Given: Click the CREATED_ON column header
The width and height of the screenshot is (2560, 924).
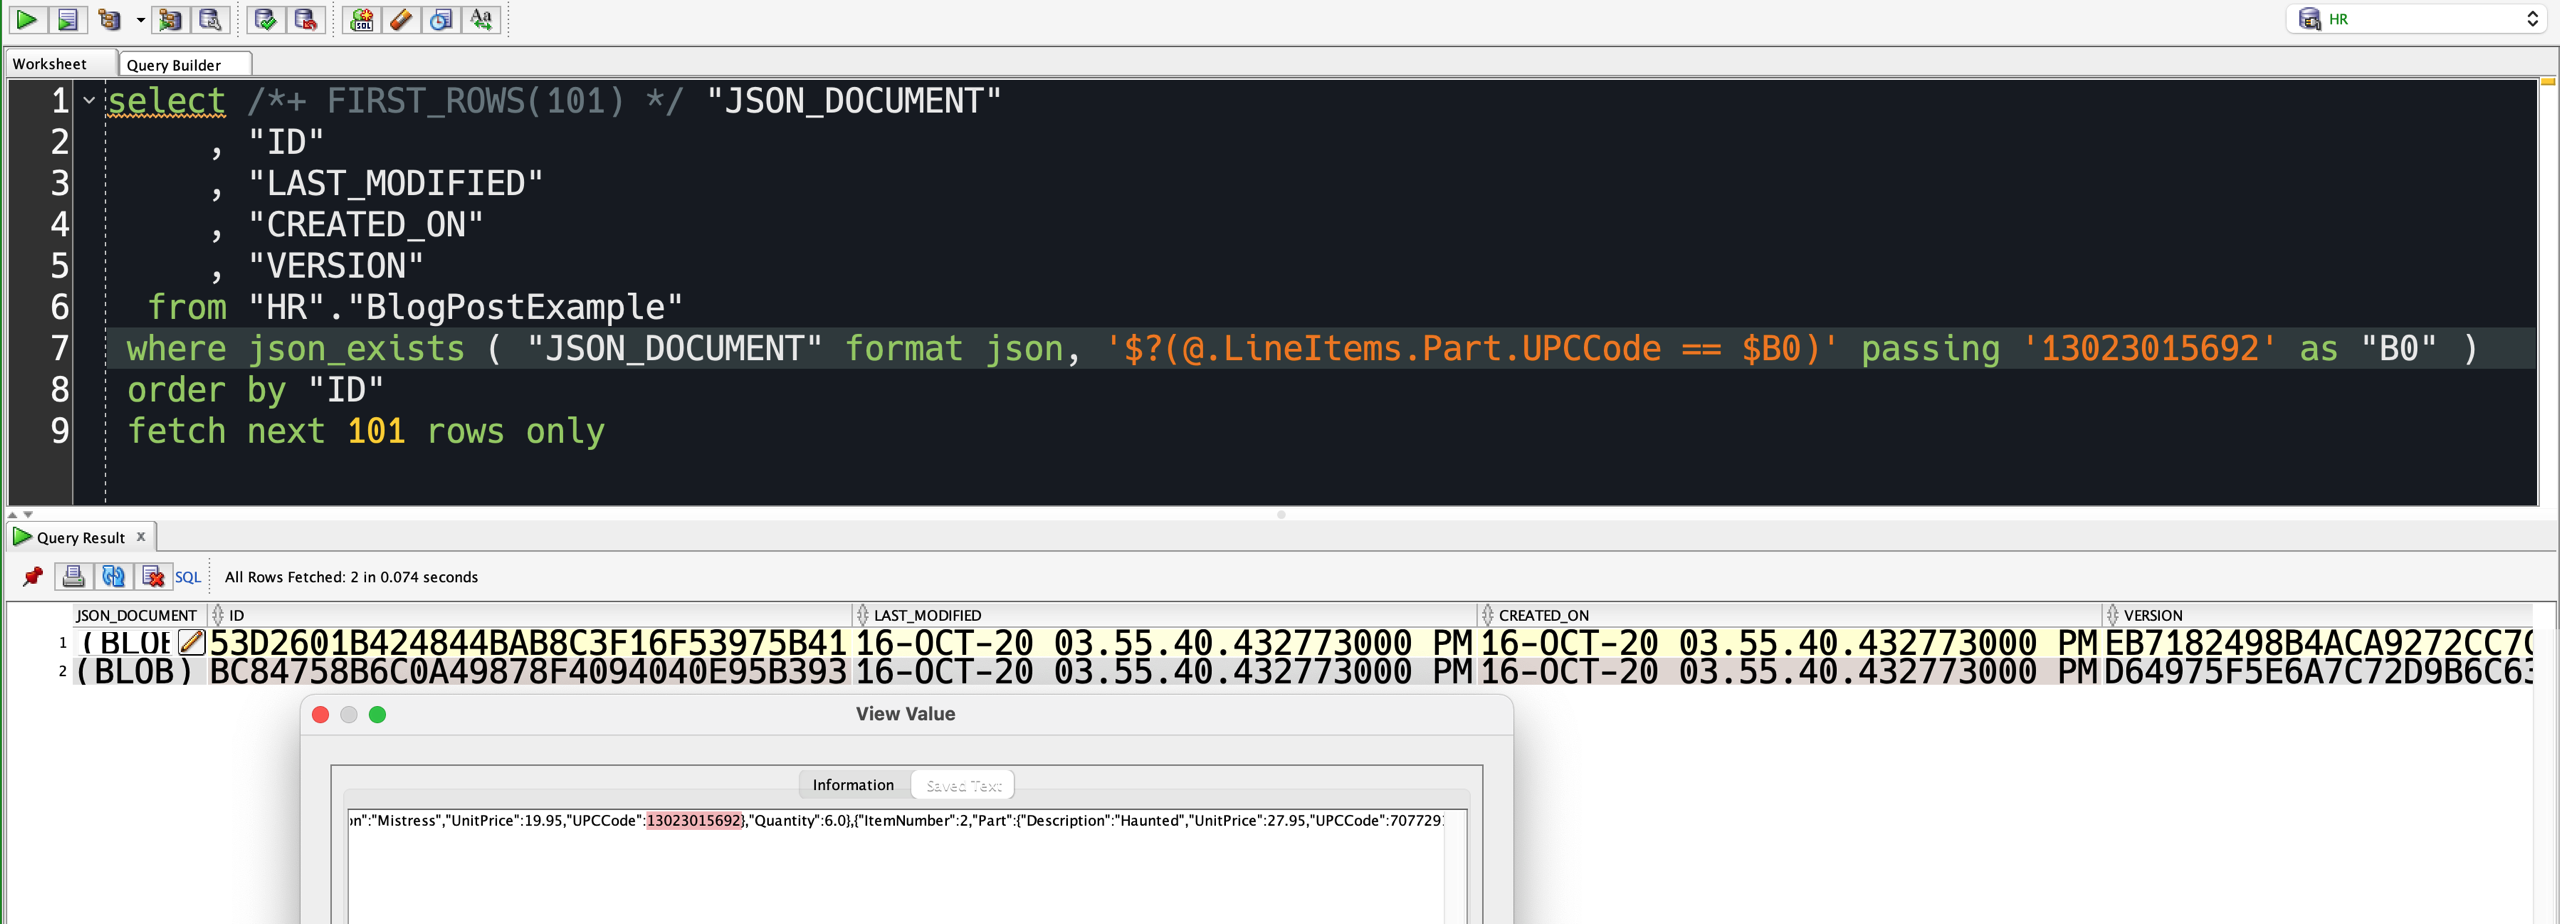Looking at the screenshot, I should tap(1791, 615).
